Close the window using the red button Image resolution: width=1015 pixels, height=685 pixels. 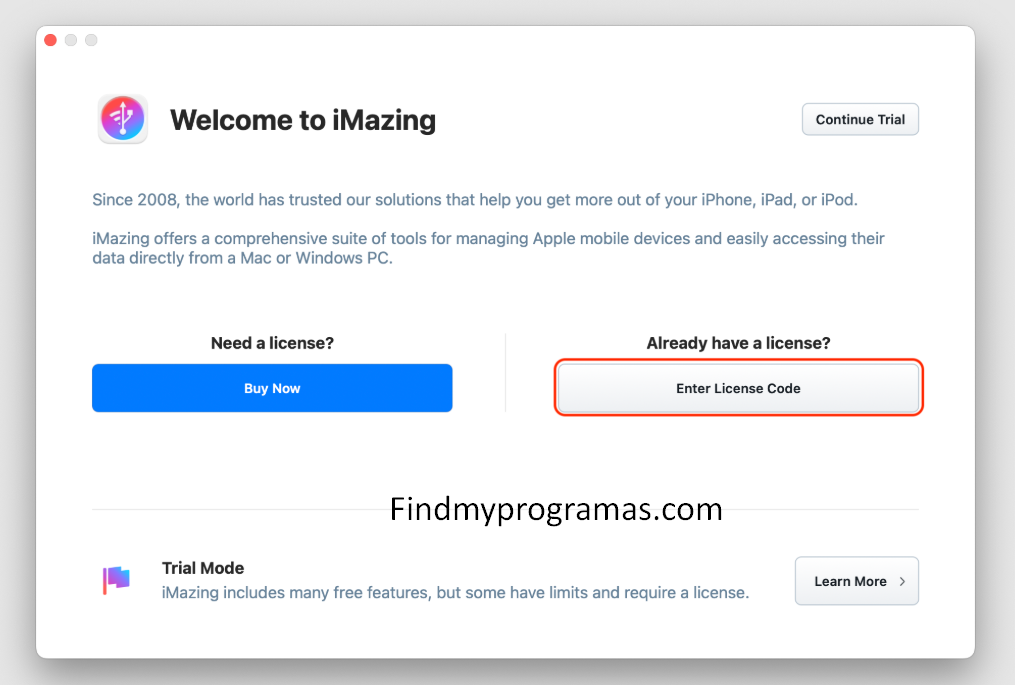click(51, 40)
